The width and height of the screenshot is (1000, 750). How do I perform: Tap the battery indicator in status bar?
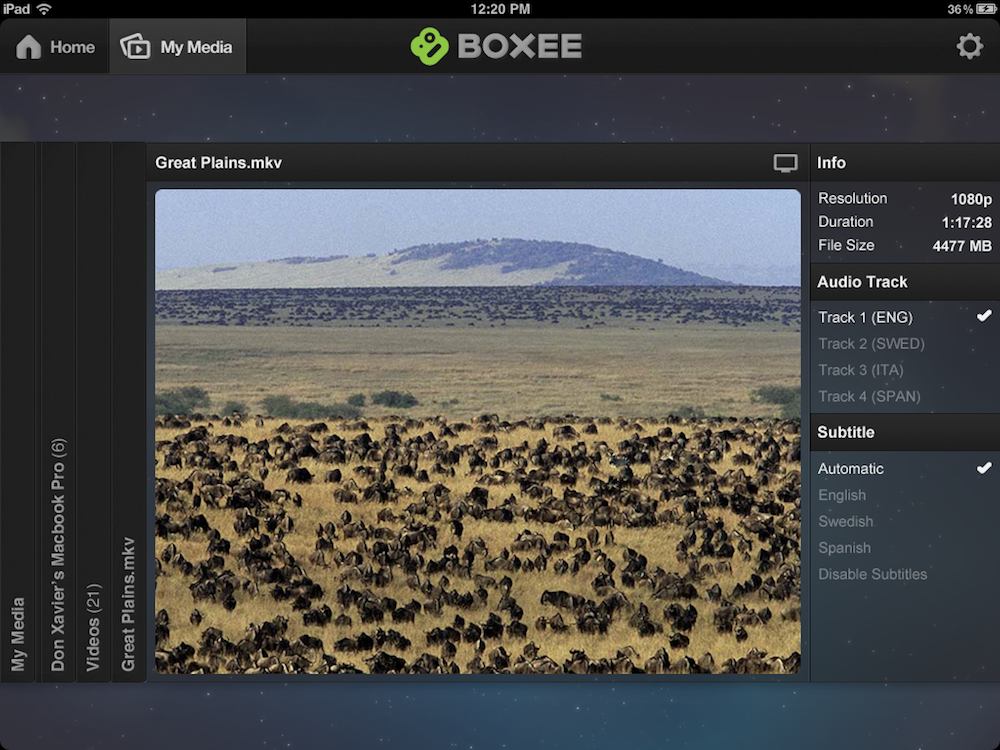click(x=985, y=9)
